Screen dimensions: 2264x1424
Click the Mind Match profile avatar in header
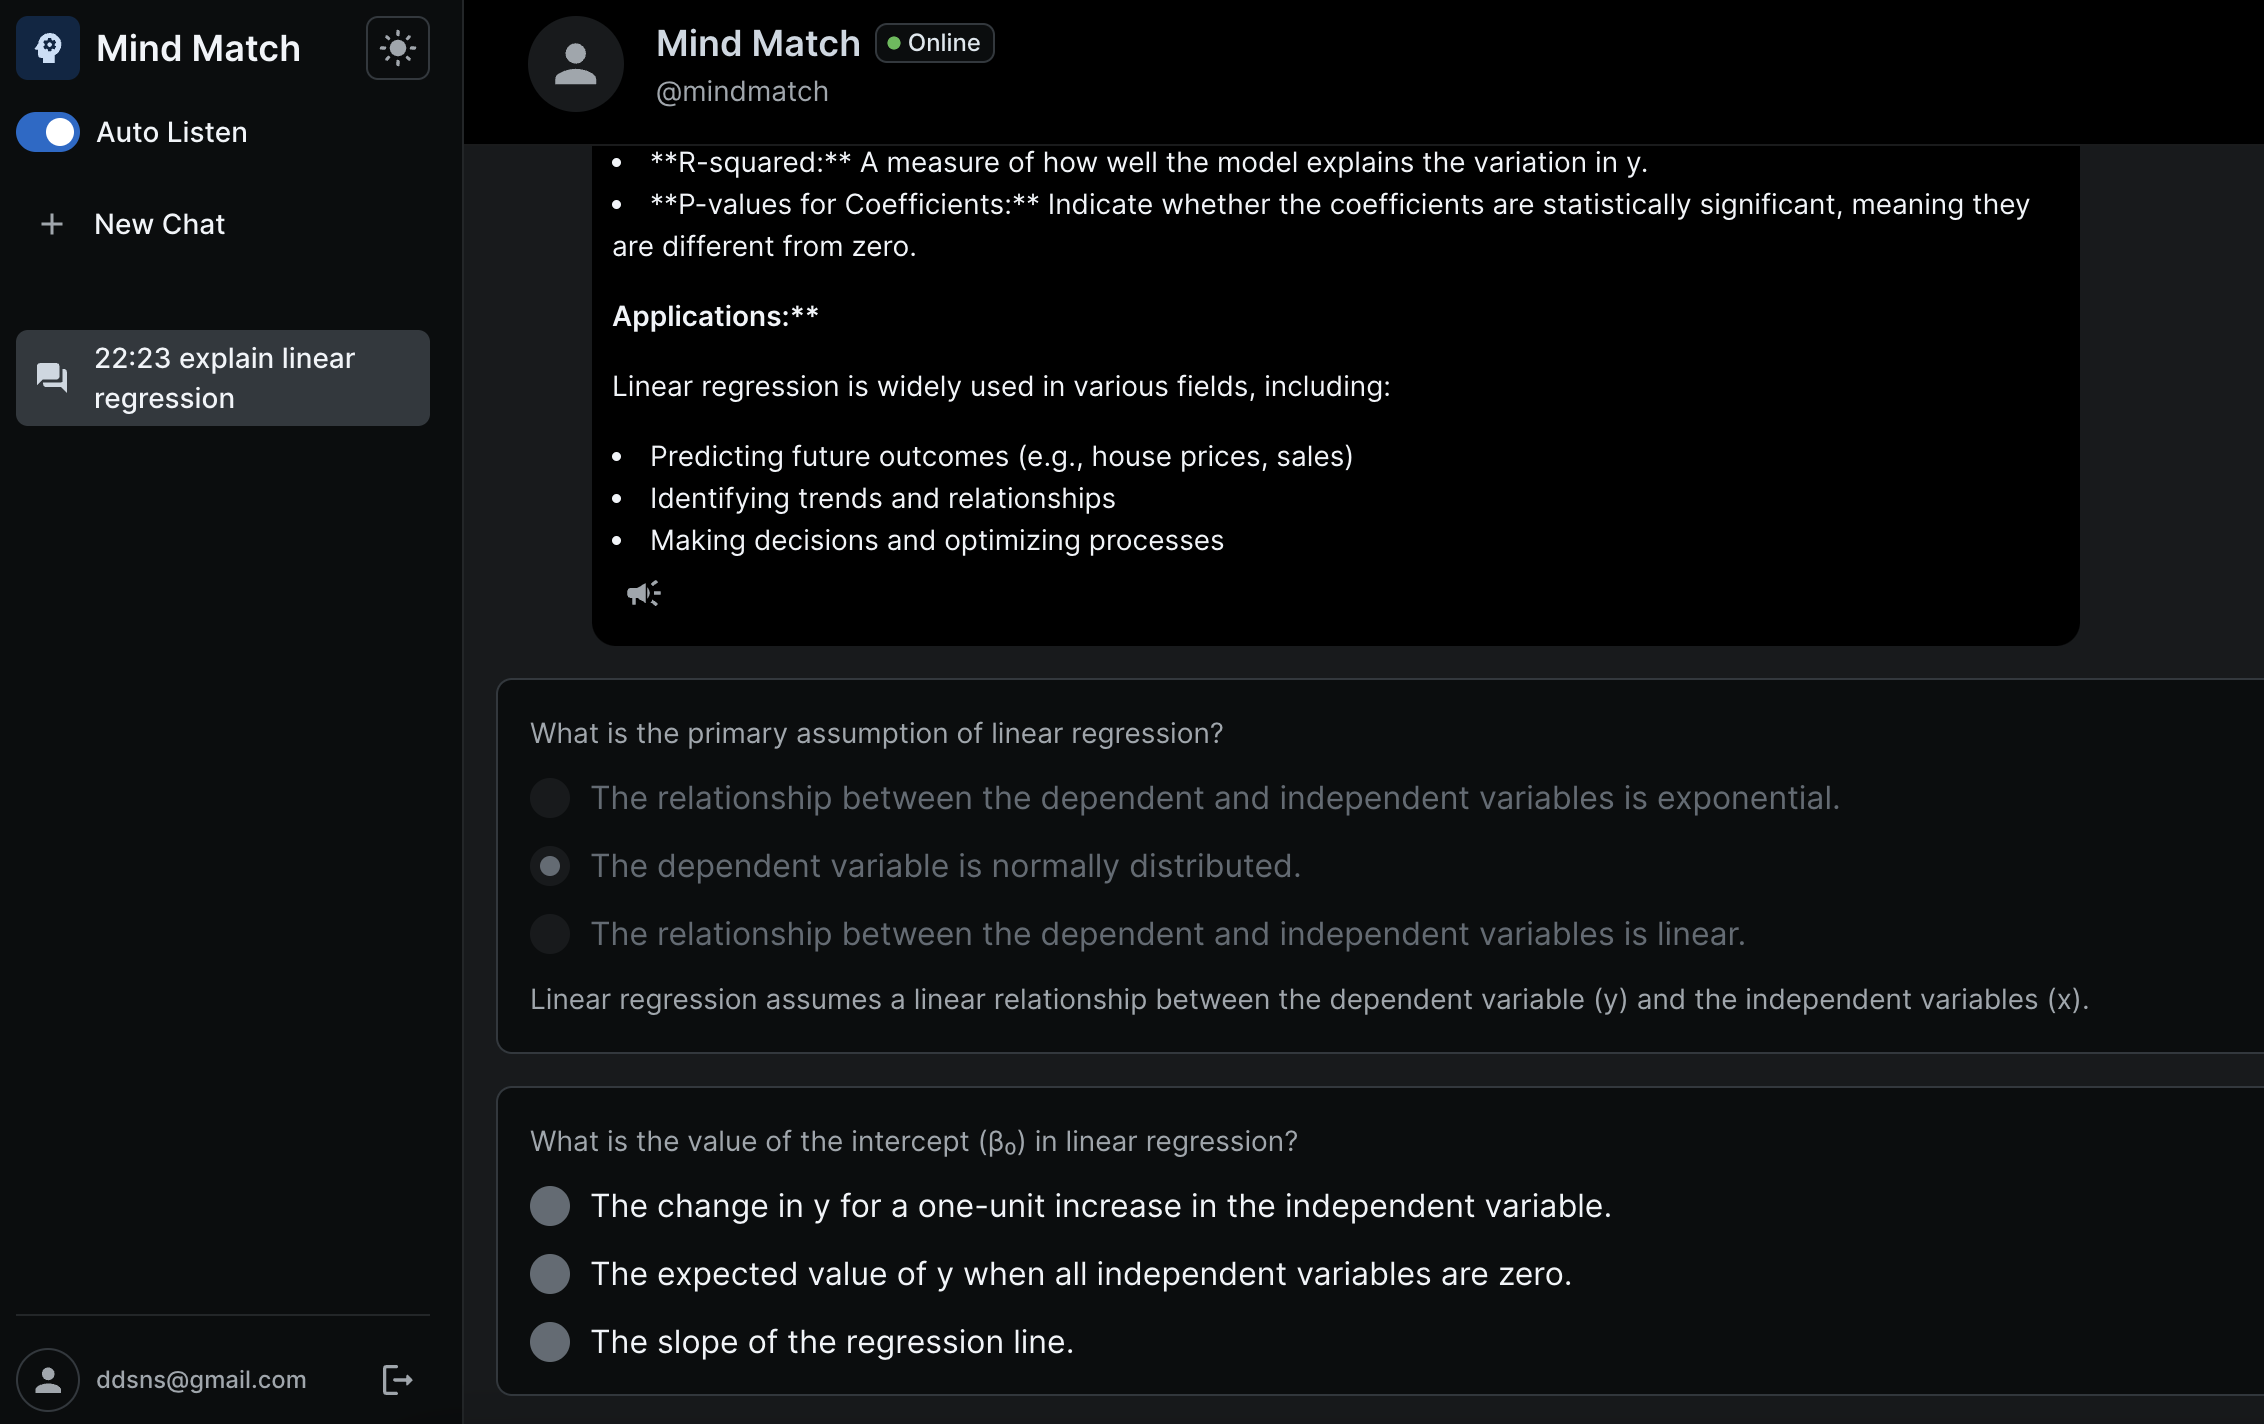[x=575, y=64]
